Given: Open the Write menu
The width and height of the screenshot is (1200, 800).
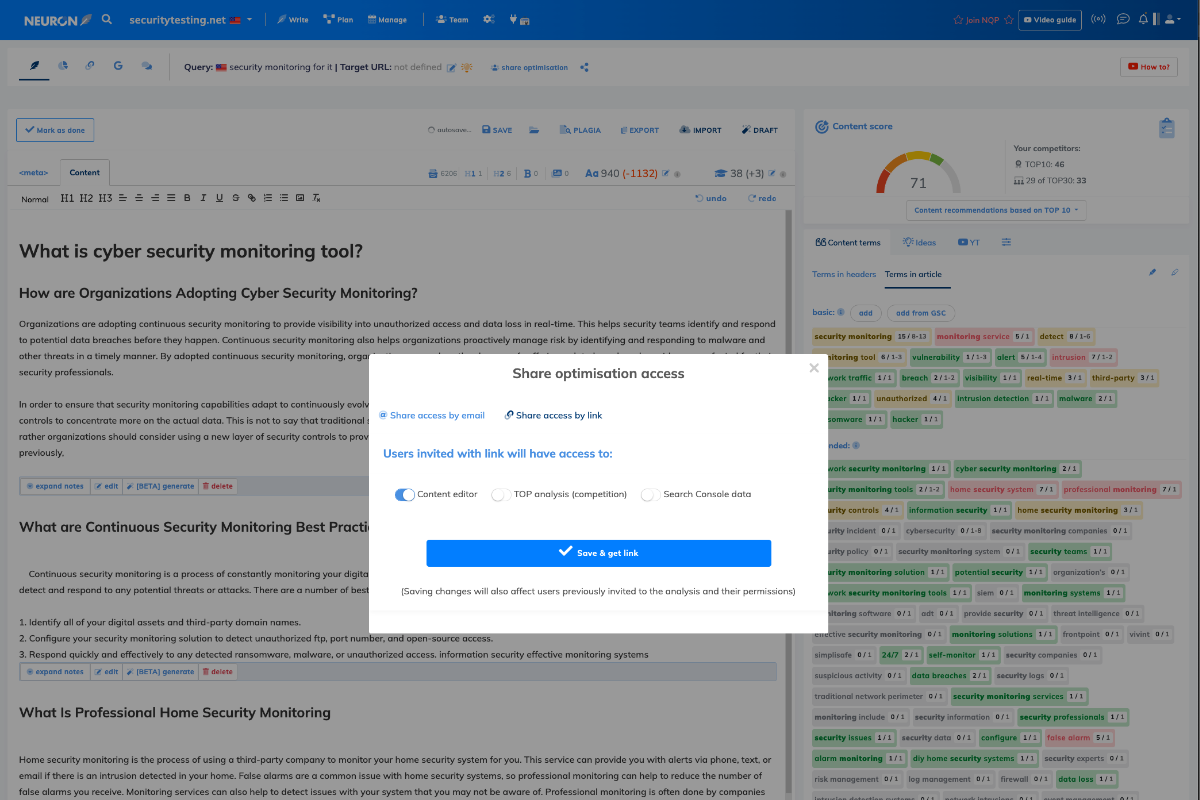Looking at the screenshot, I should coord(293,19).
